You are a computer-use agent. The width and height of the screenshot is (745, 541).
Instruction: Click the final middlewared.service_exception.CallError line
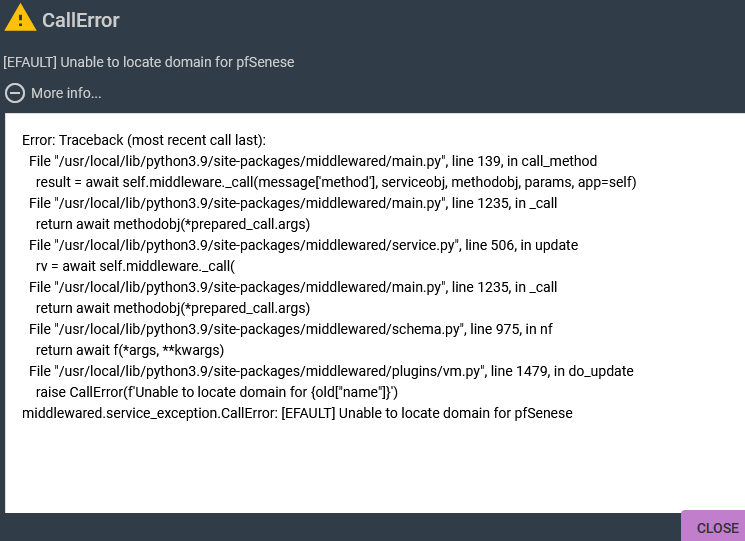[x=297, y=413]
